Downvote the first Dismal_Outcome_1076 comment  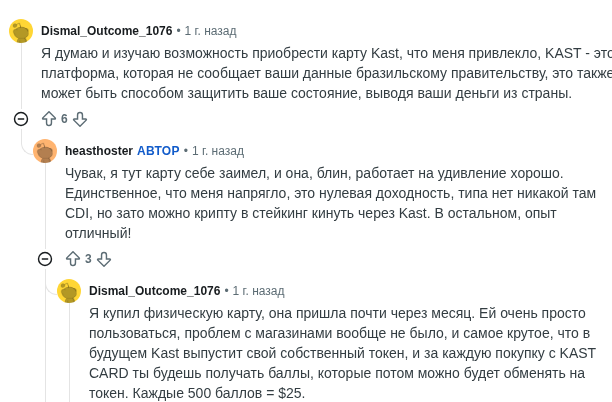click(x=80, y=119)
